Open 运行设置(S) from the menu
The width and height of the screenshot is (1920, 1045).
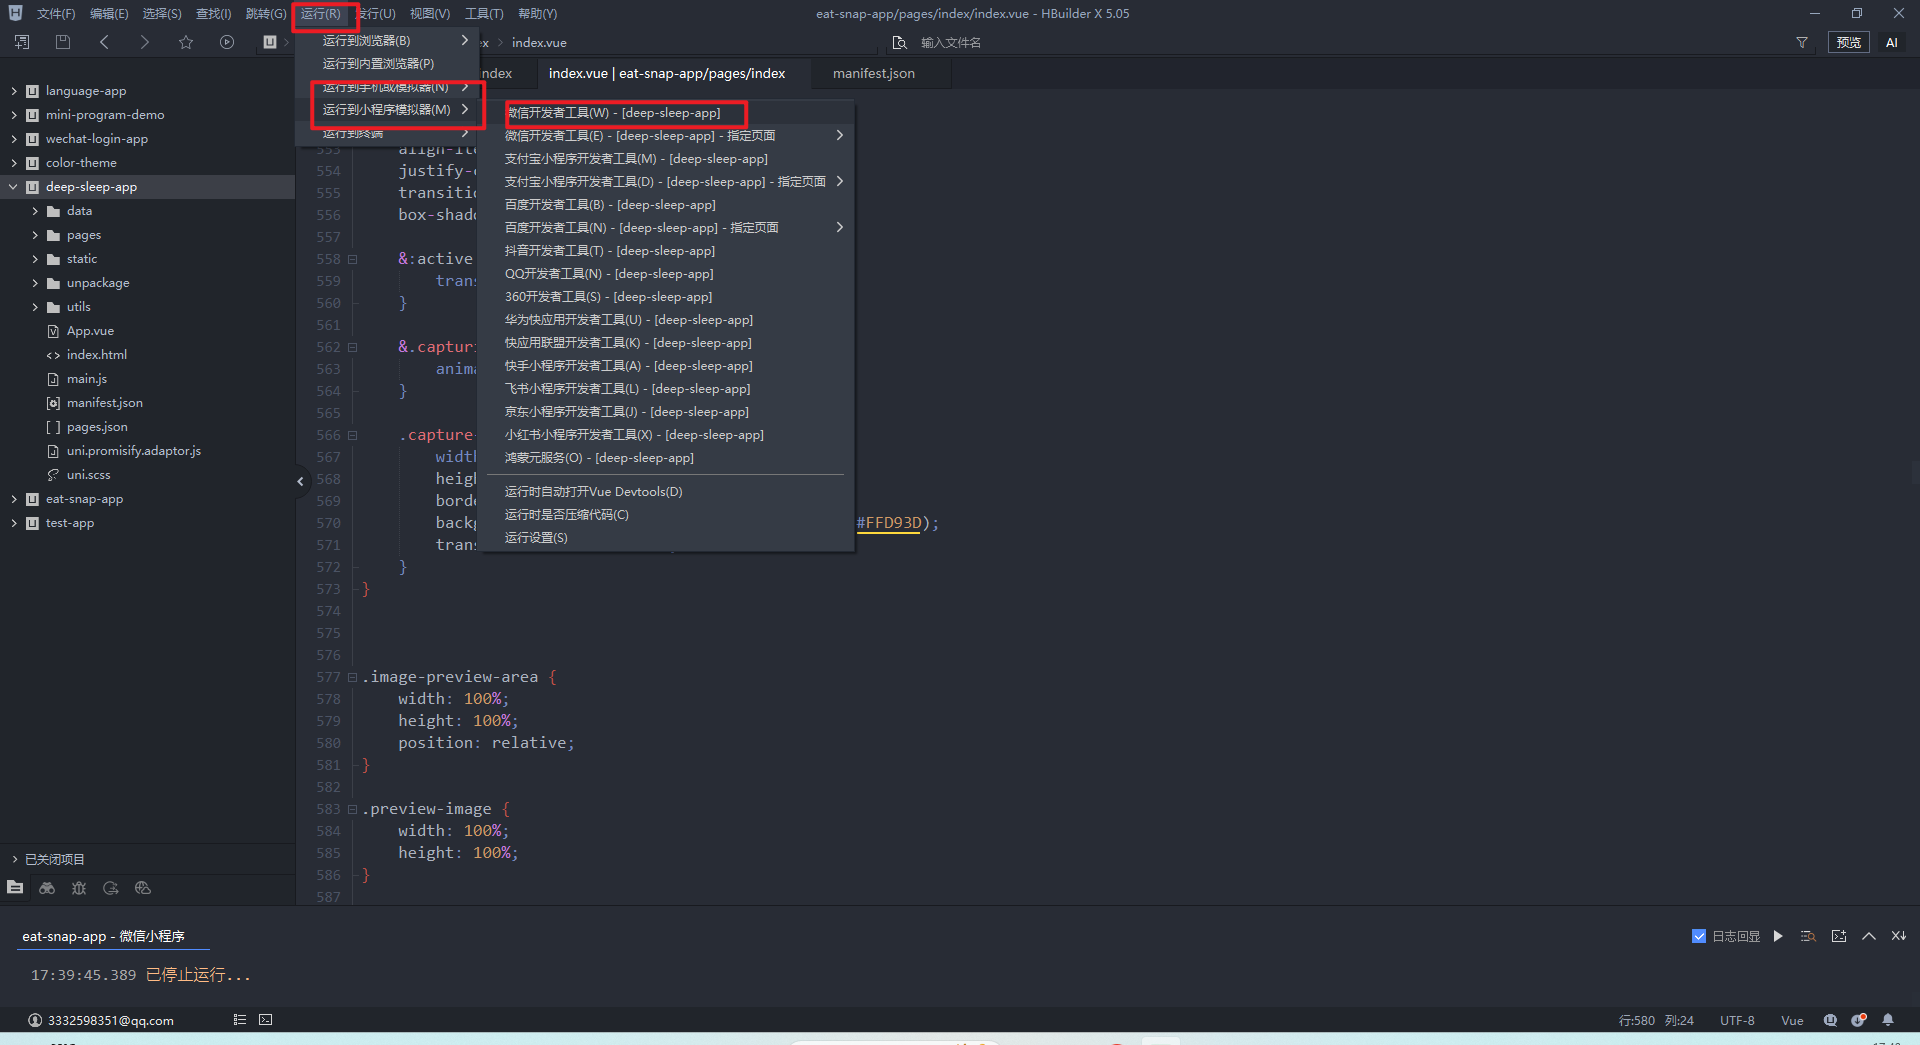click(536, 538)
